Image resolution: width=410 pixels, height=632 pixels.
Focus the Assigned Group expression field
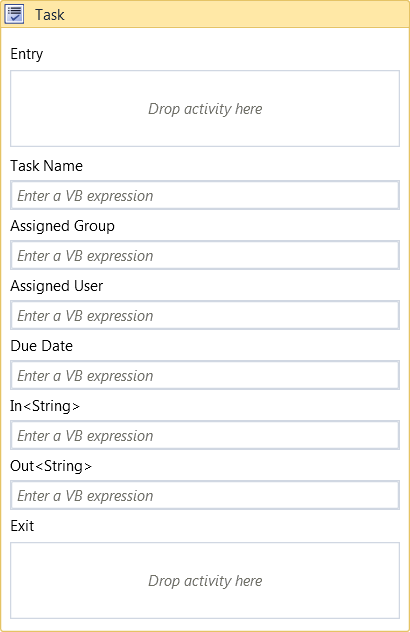pyautogui.click(x=205, y=255)
